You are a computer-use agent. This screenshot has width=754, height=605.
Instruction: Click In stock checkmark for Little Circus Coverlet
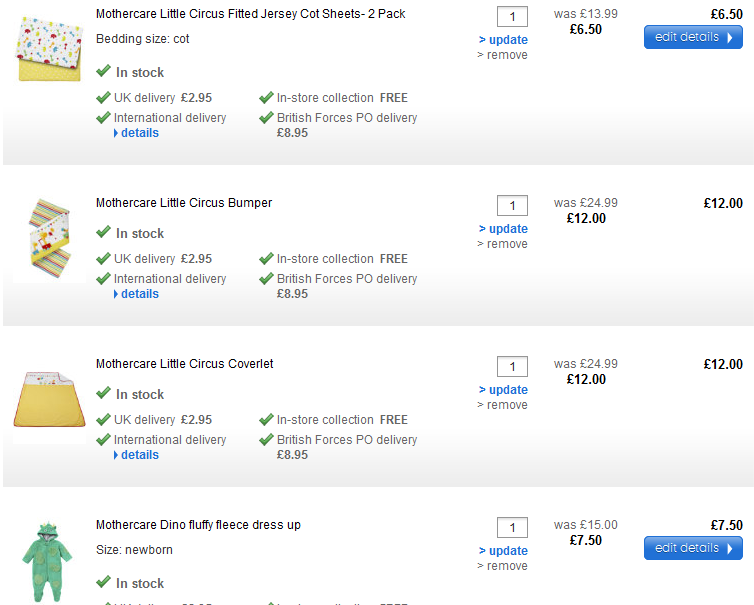tap(103, 393)
